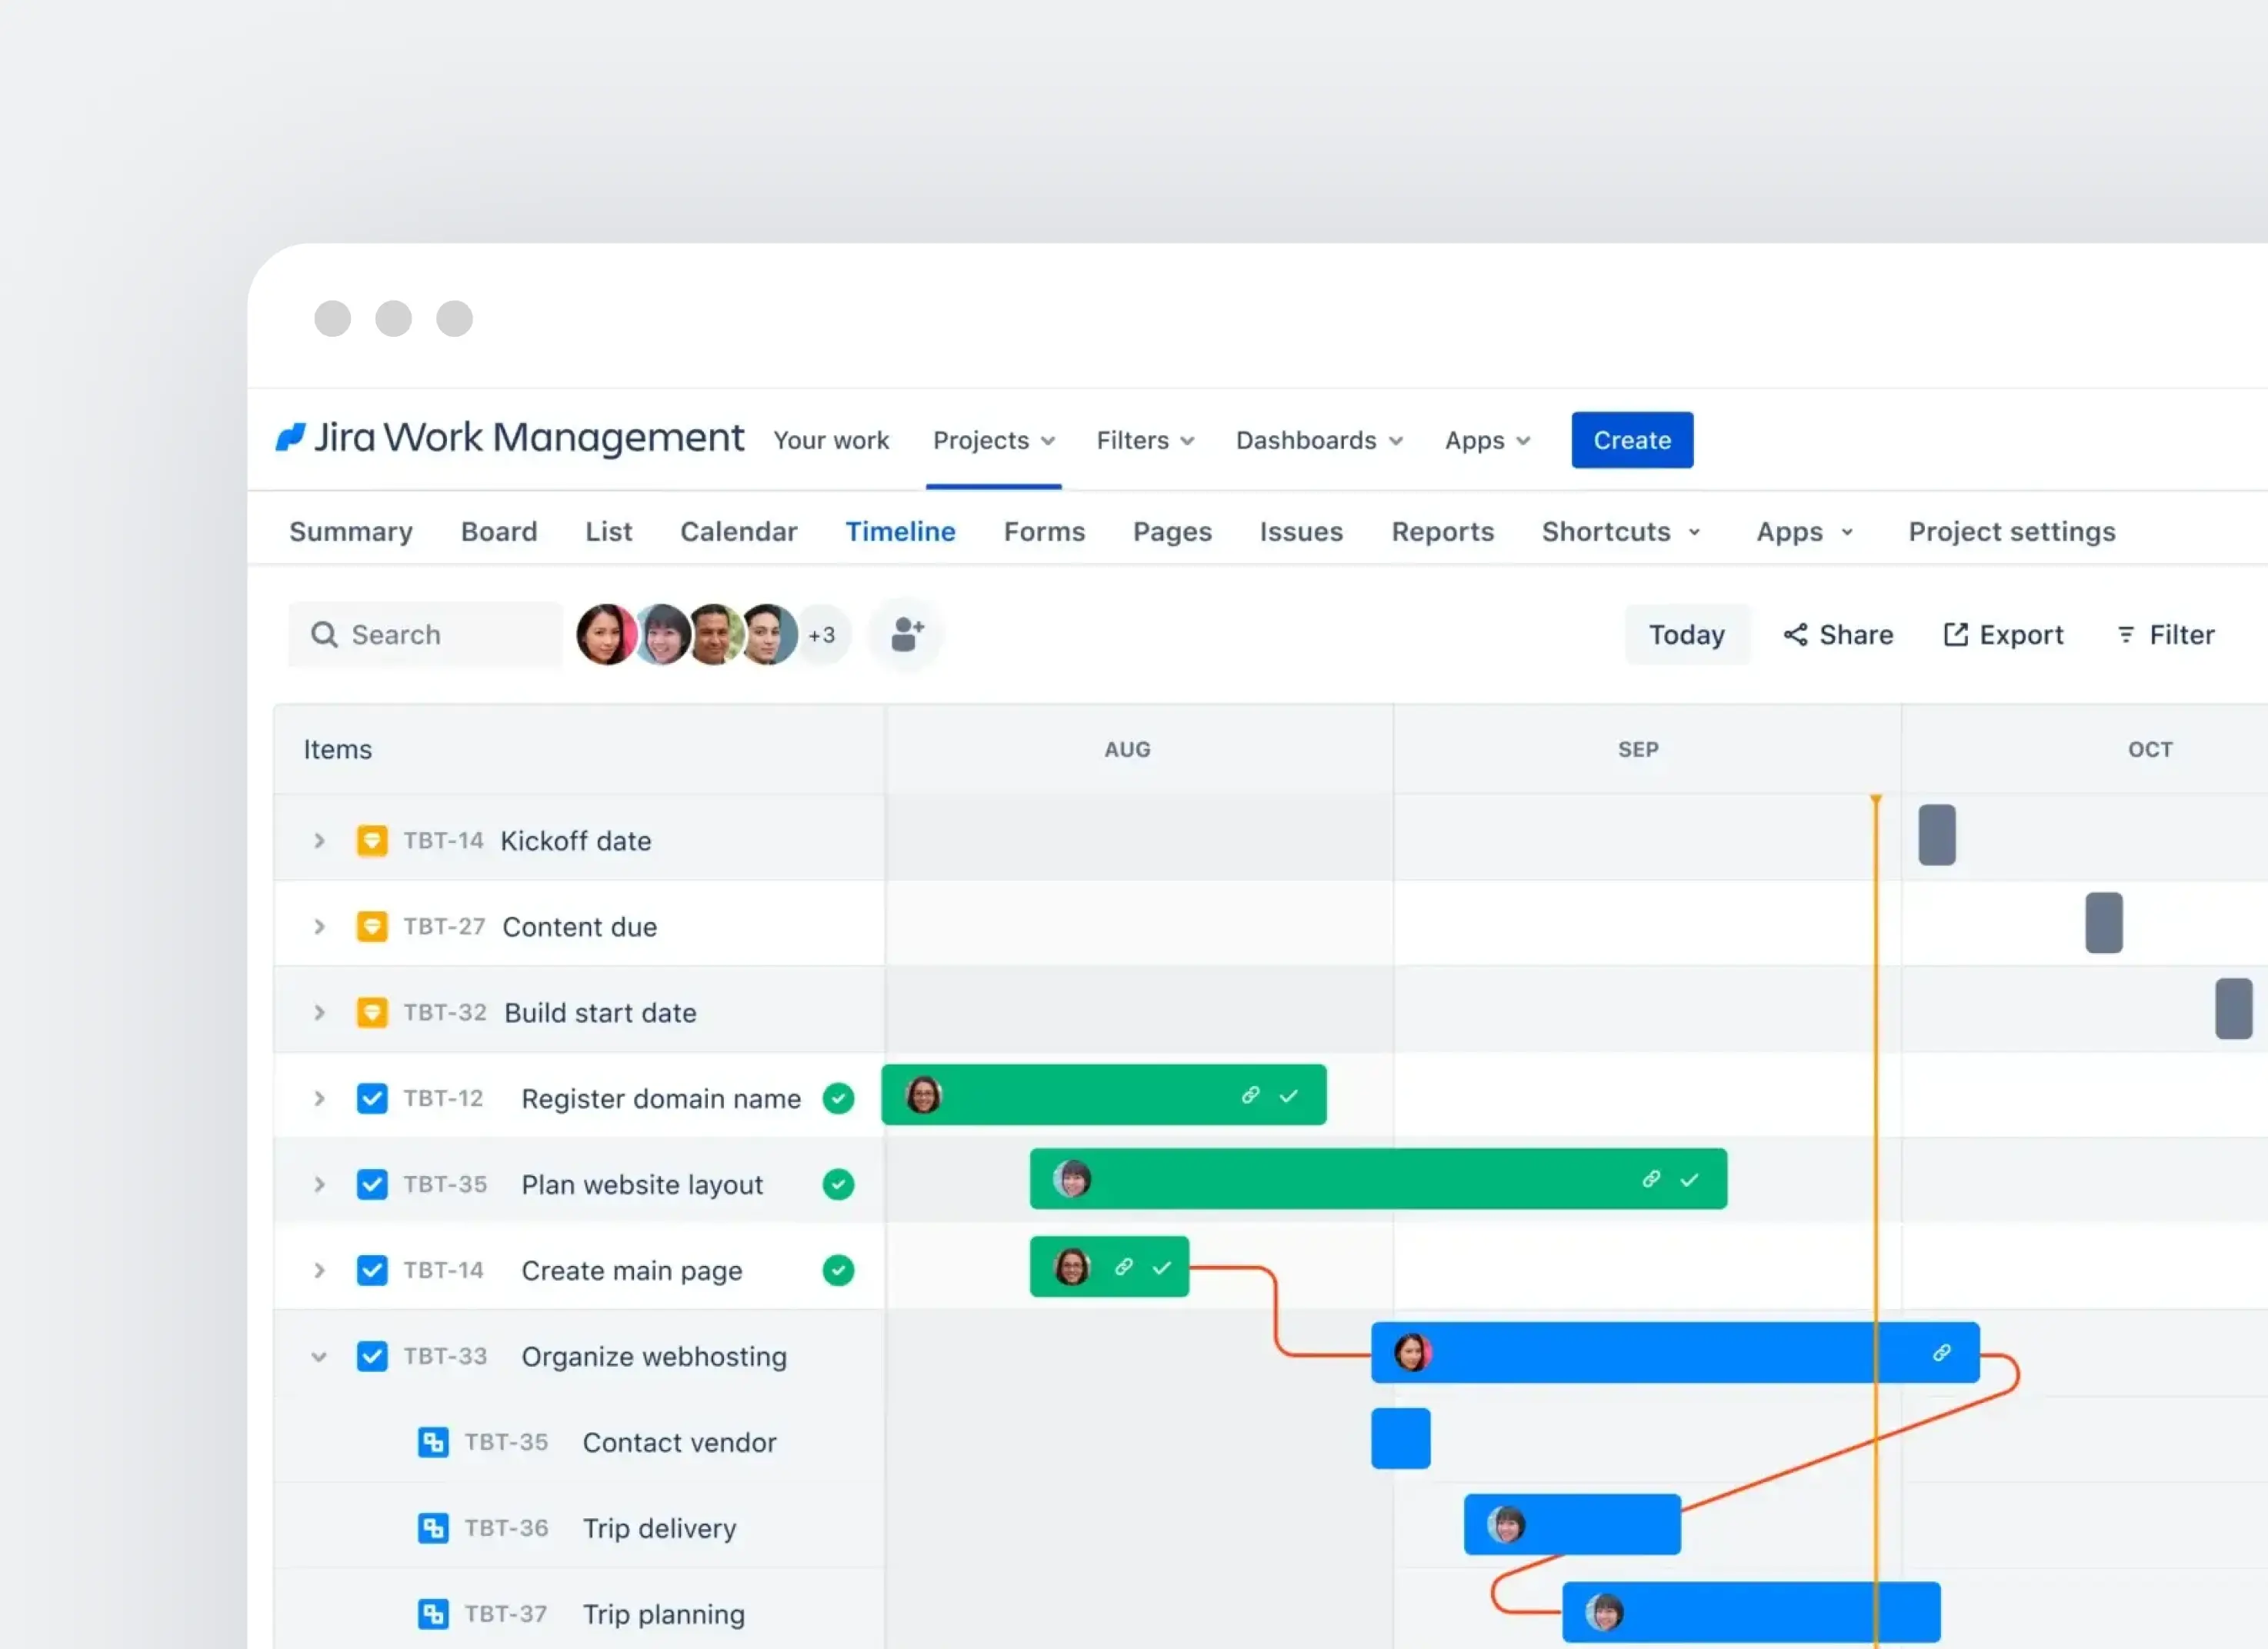Expand the TBT-27 Content due row
The width and height of the screenshot is (2268, 1649).
[x=319, y=926]
